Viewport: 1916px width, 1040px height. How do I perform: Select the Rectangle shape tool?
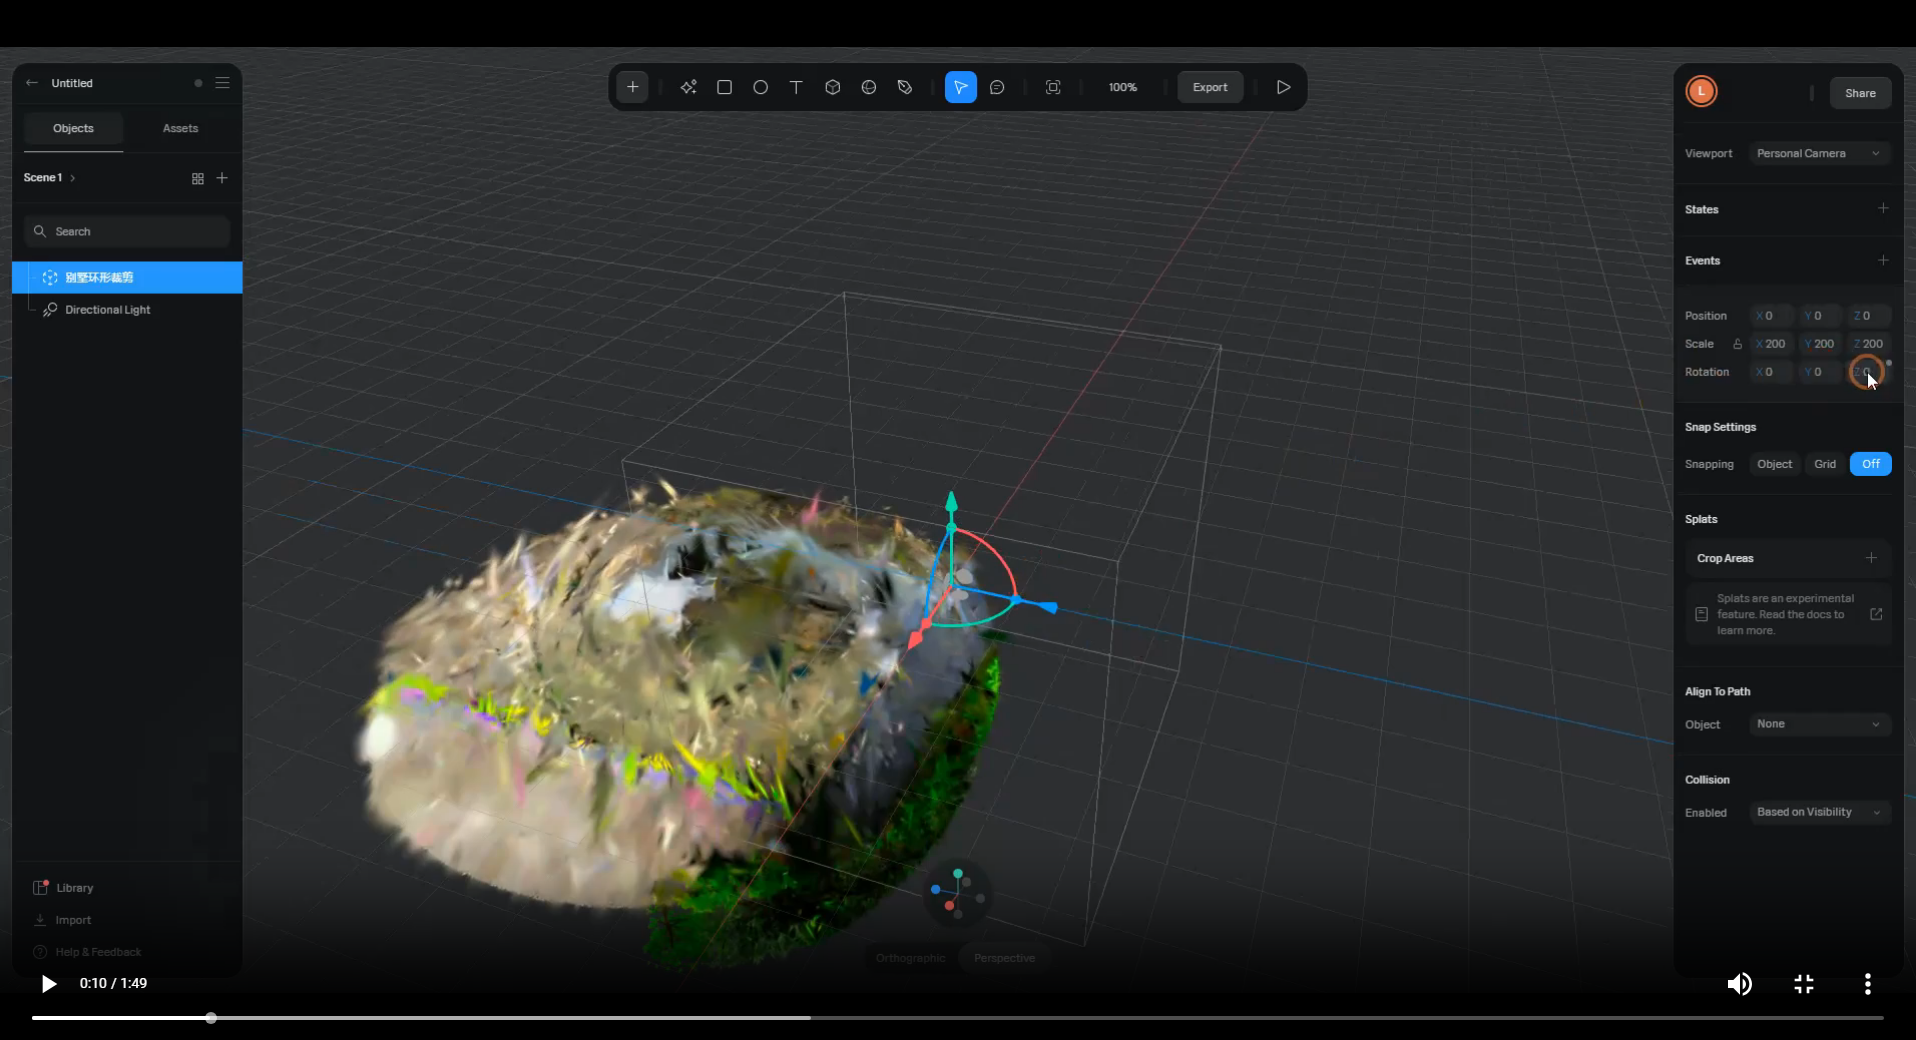pos(725,88)
